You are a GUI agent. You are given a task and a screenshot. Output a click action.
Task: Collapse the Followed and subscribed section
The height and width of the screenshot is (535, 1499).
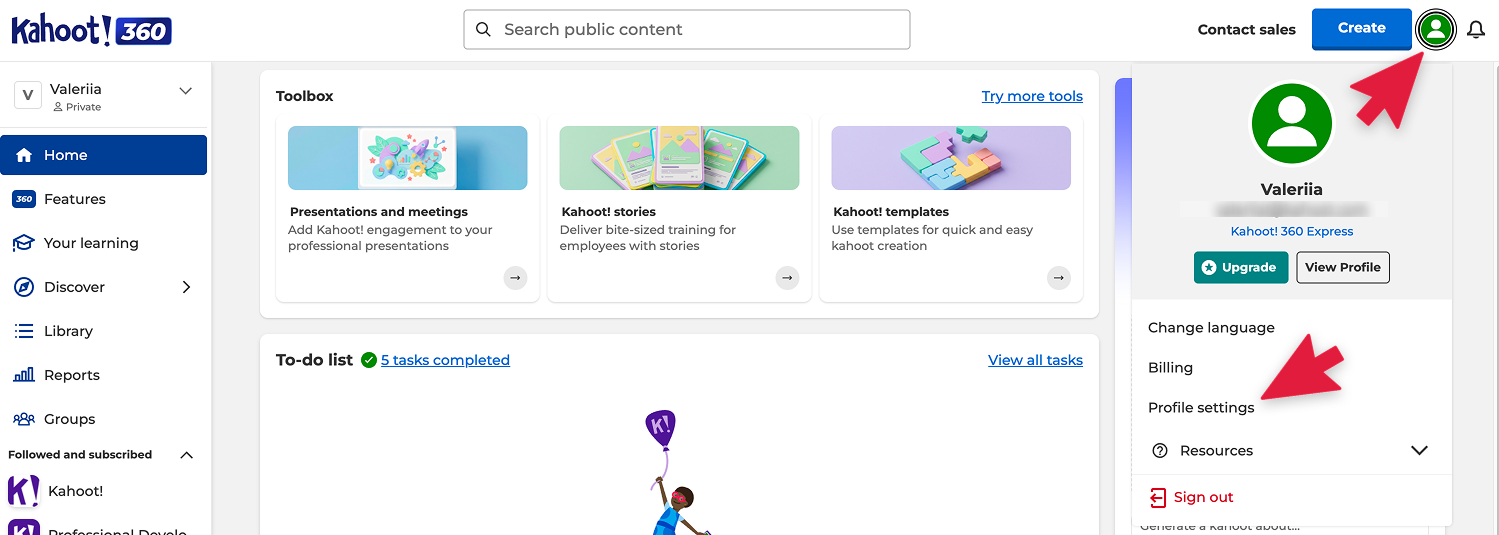click(x=186, y=455)
